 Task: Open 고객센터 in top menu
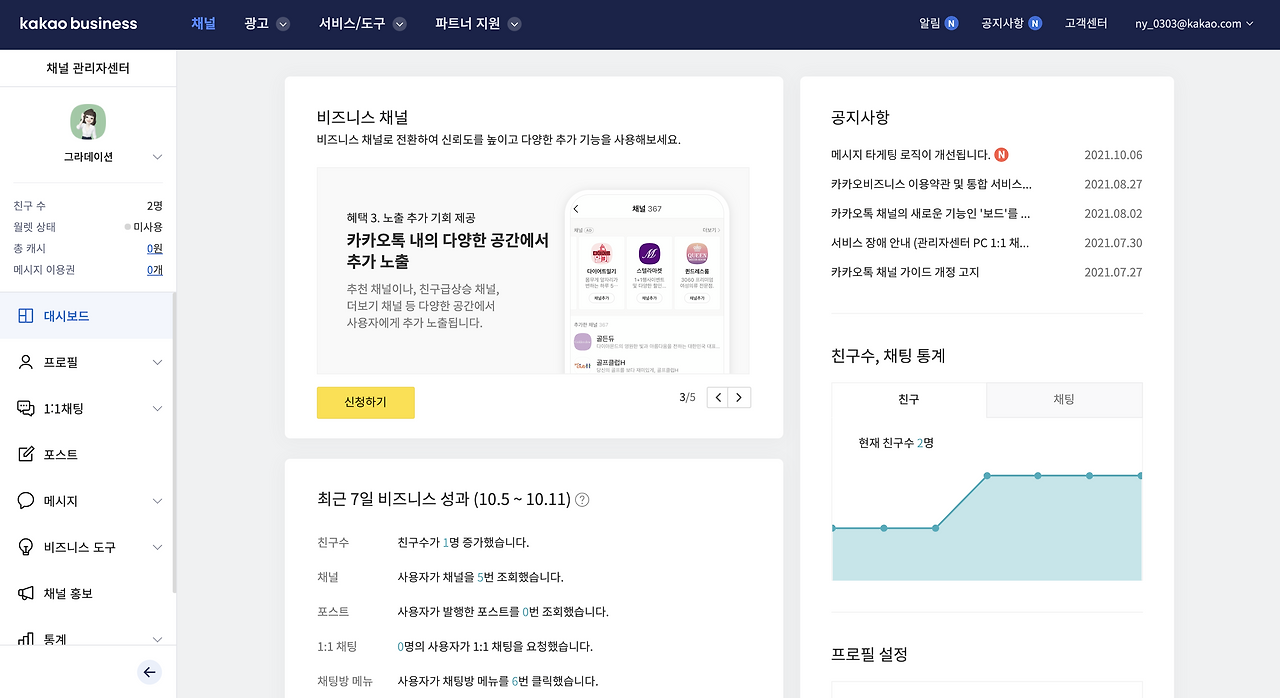click(1086, 23)
